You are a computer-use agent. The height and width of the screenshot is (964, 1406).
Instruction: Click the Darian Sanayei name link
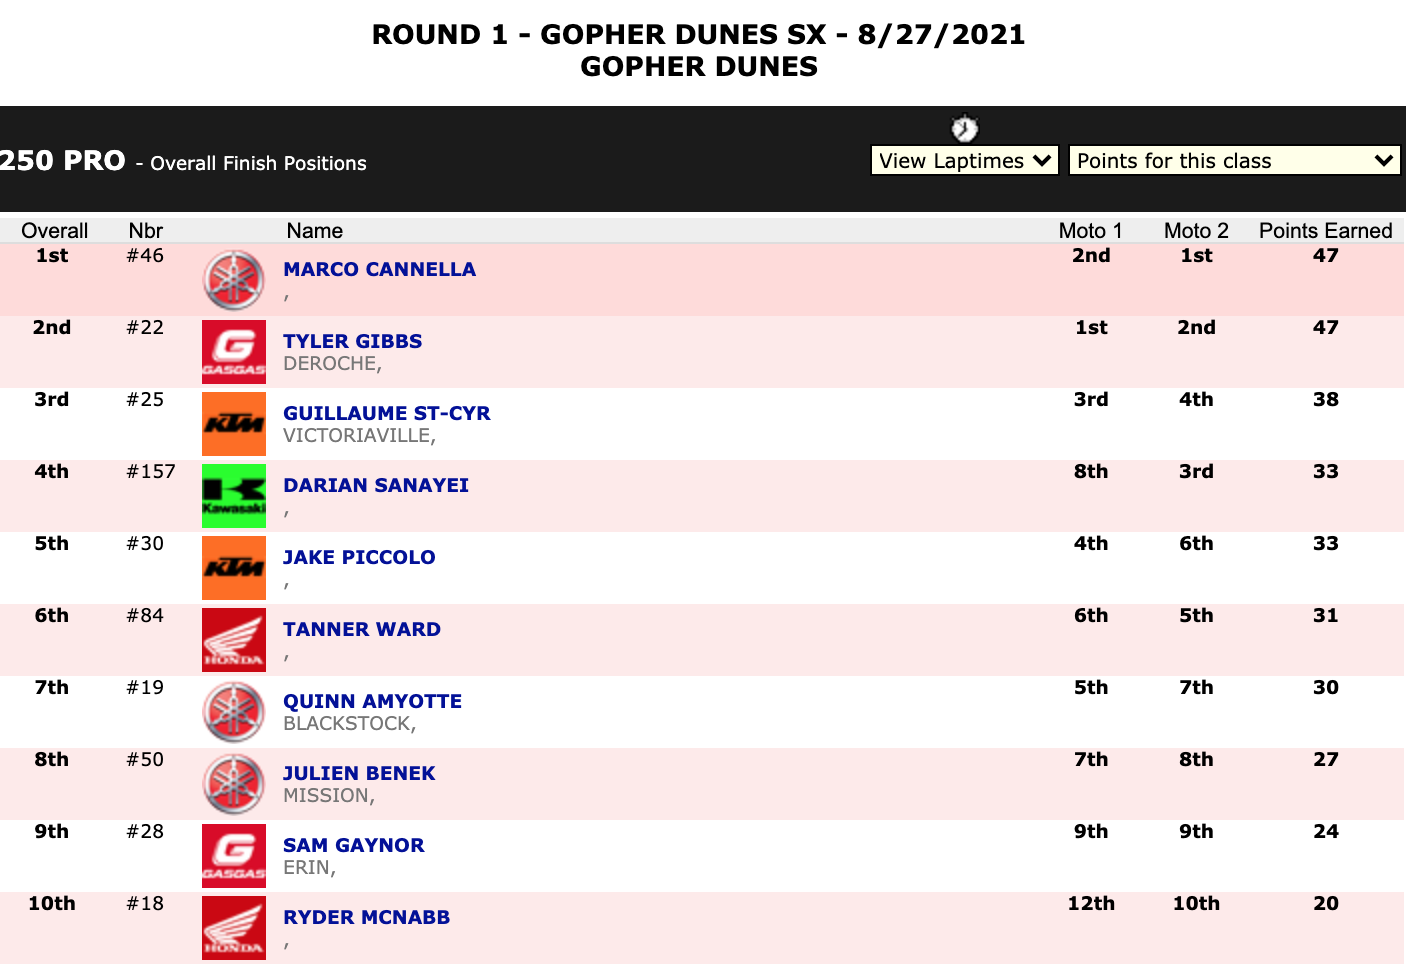point(376,485)
